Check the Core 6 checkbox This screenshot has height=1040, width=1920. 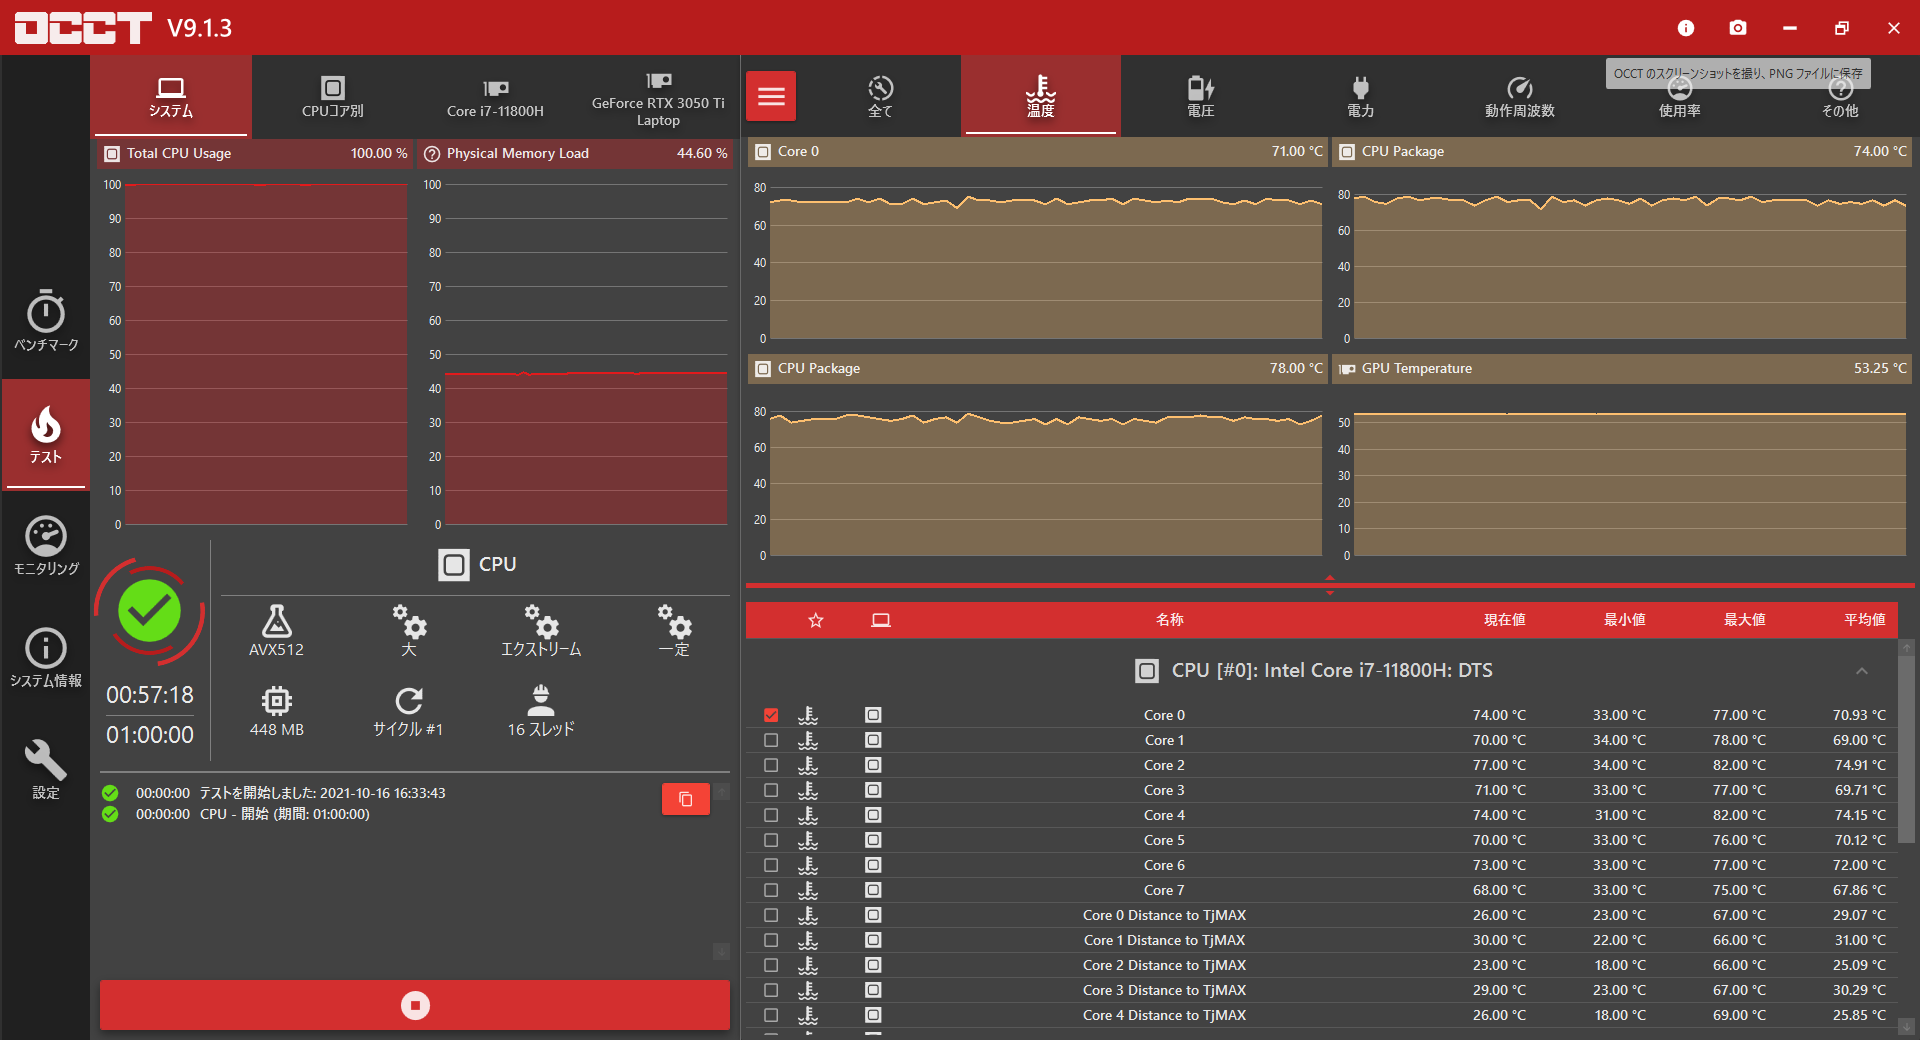tap(771, 865)
